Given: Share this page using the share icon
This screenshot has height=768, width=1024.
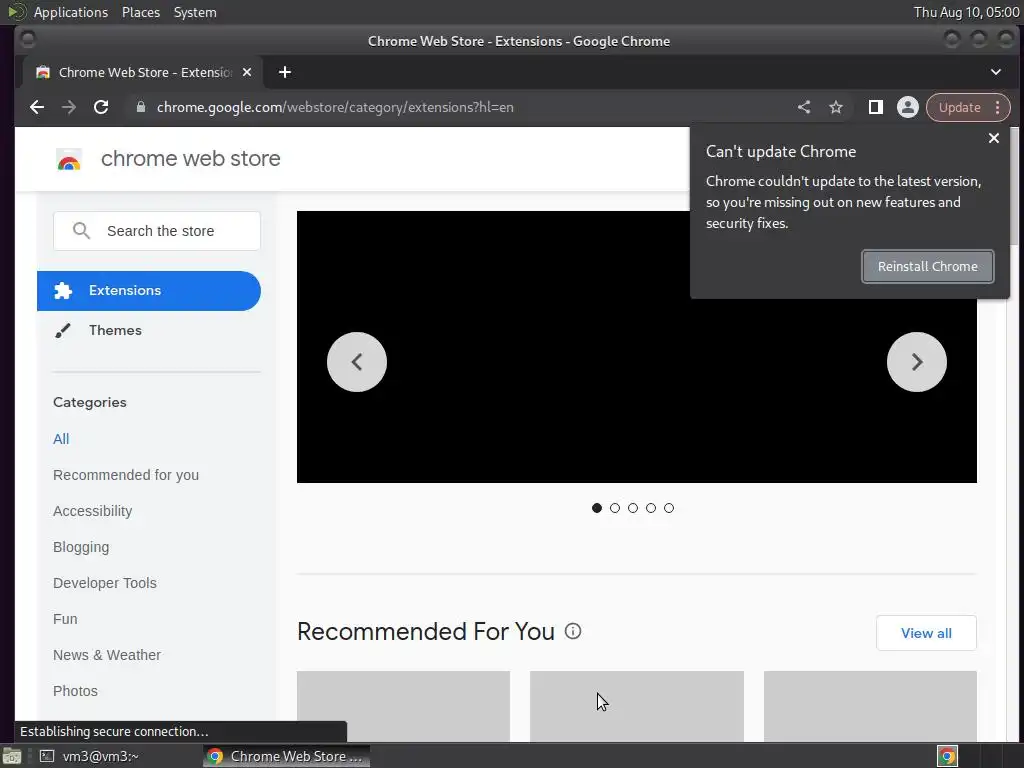Looking at the screenshot, I should pyautogui.click(x=804, y=107).
